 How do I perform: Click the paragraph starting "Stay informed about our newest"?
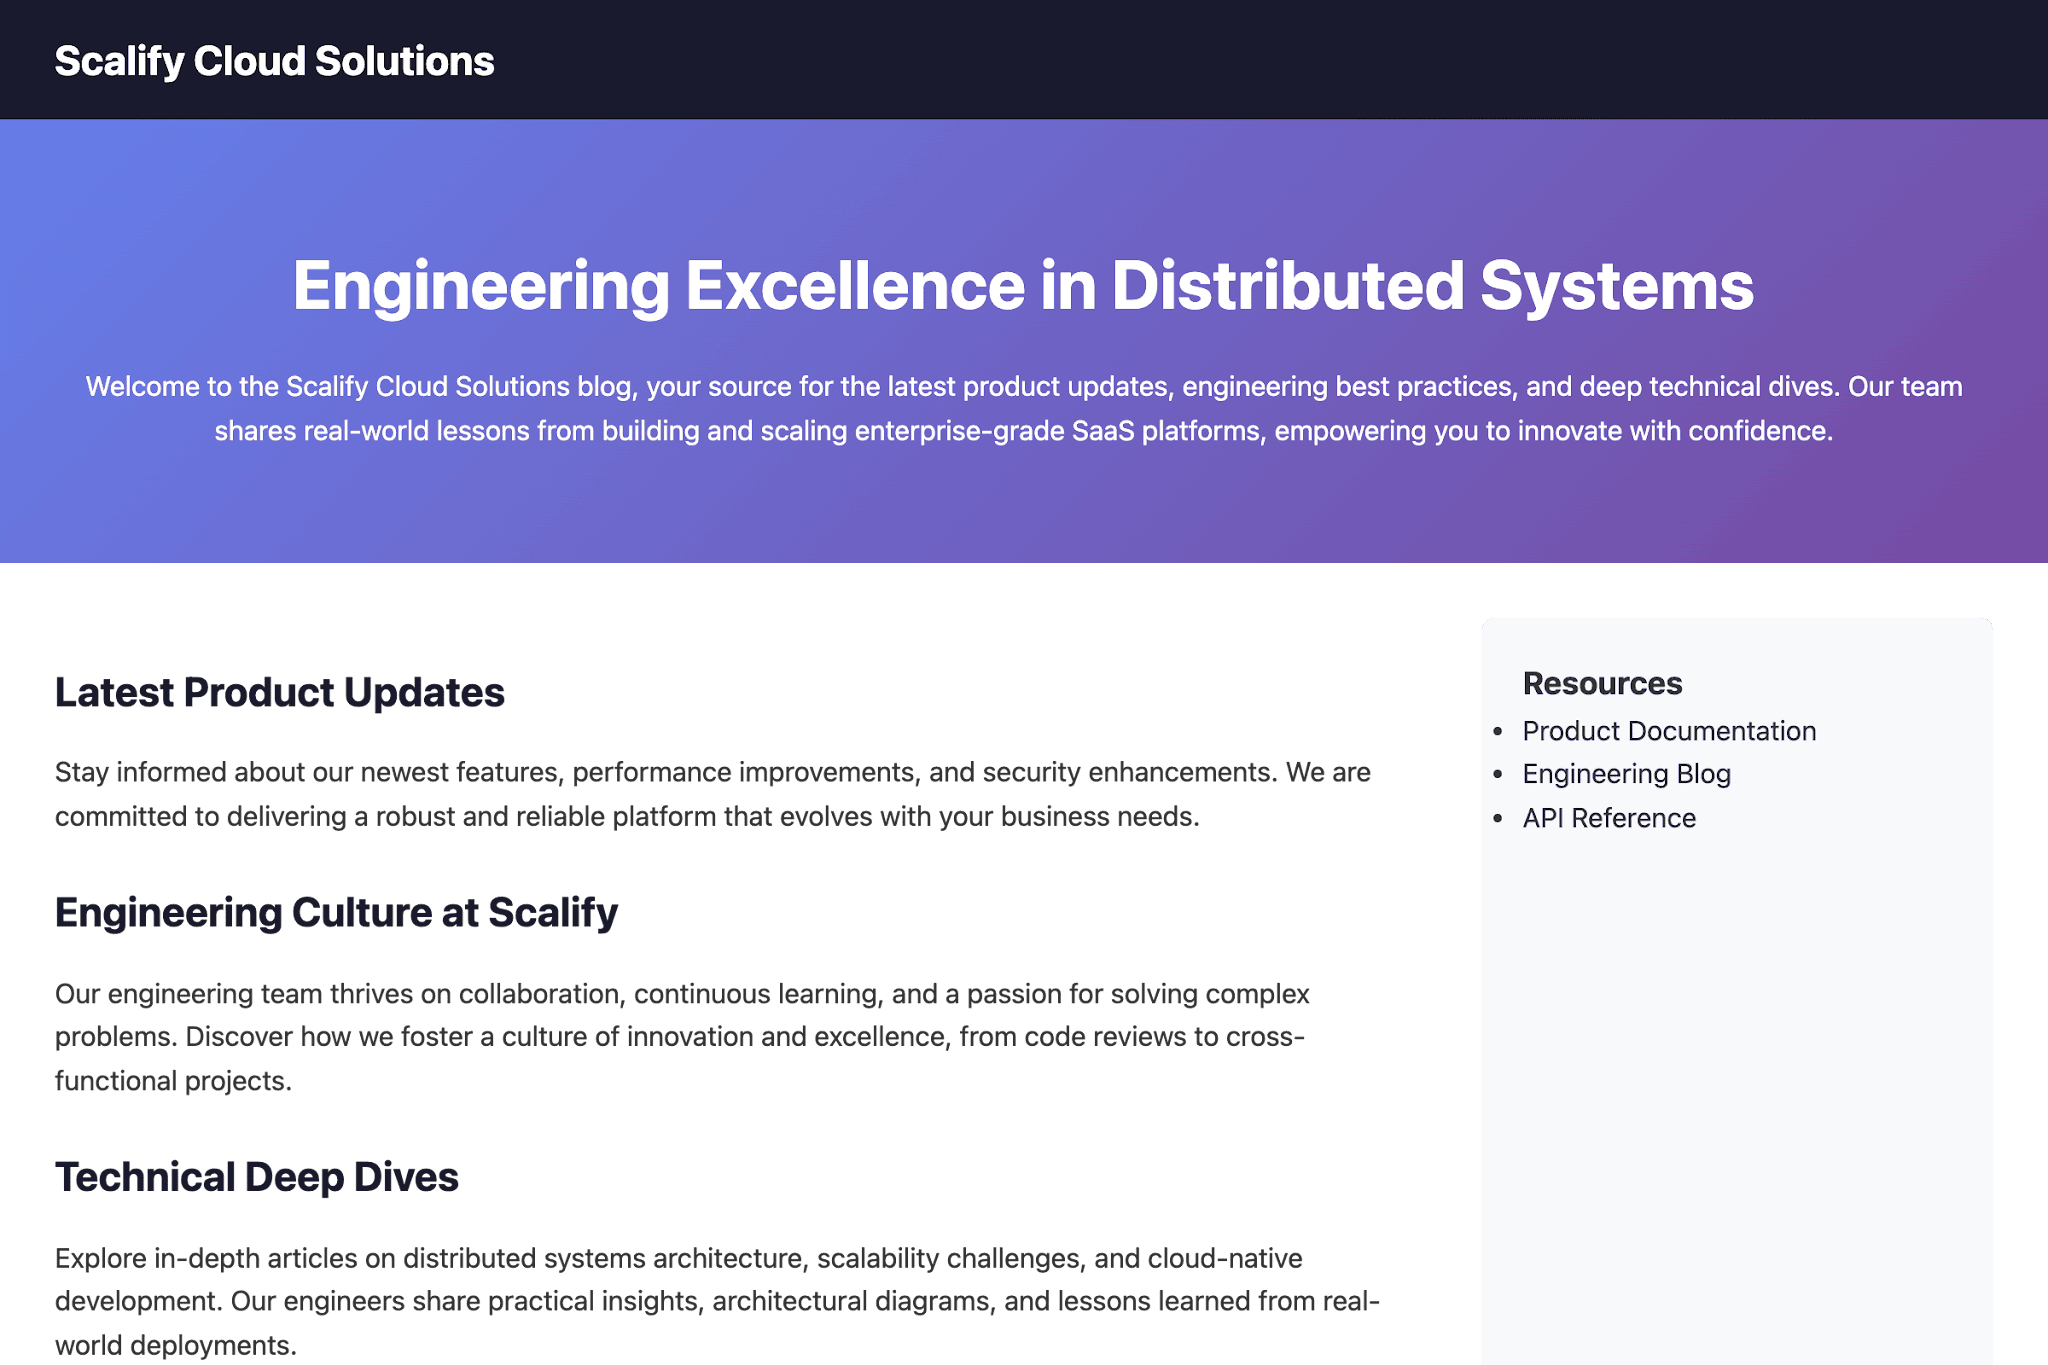tap(713, 794)
